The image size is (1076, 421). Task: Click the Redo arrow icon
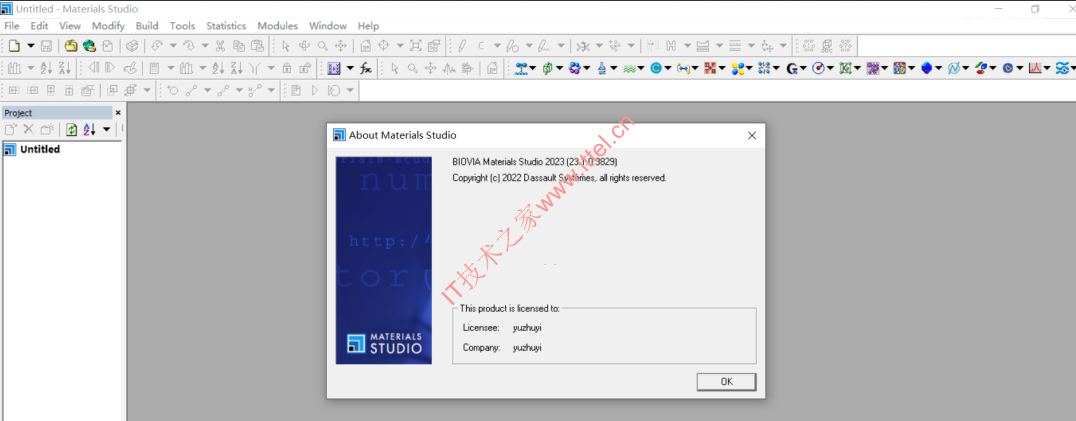[188, 46]
